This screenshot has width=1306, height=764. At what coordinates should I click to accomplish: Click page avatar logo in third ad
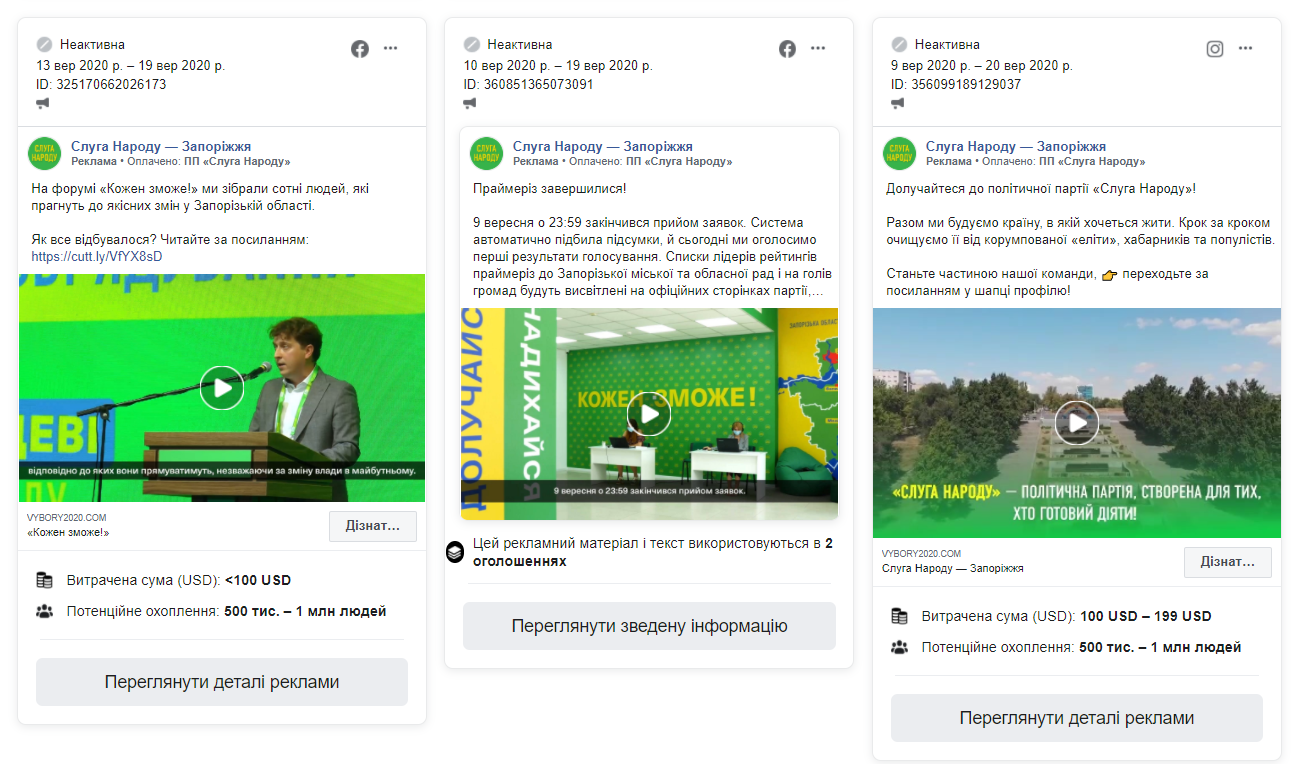click(x=899, y=153)
